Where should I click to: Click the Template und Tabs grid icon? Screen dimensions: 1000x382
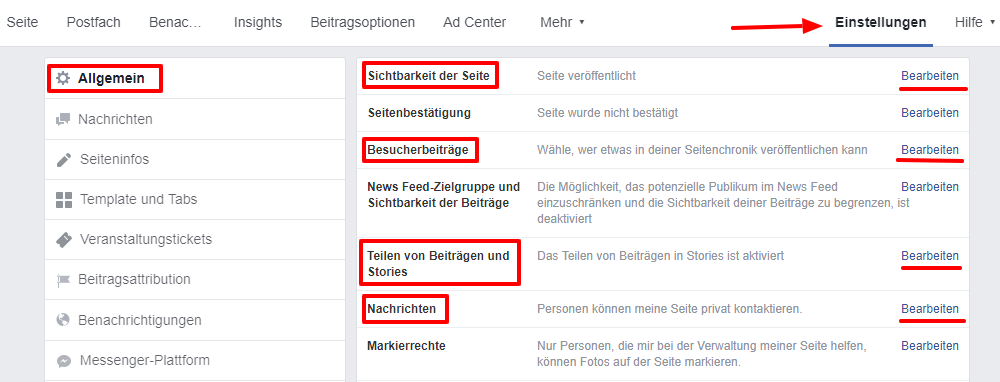(x=64, y=200)
